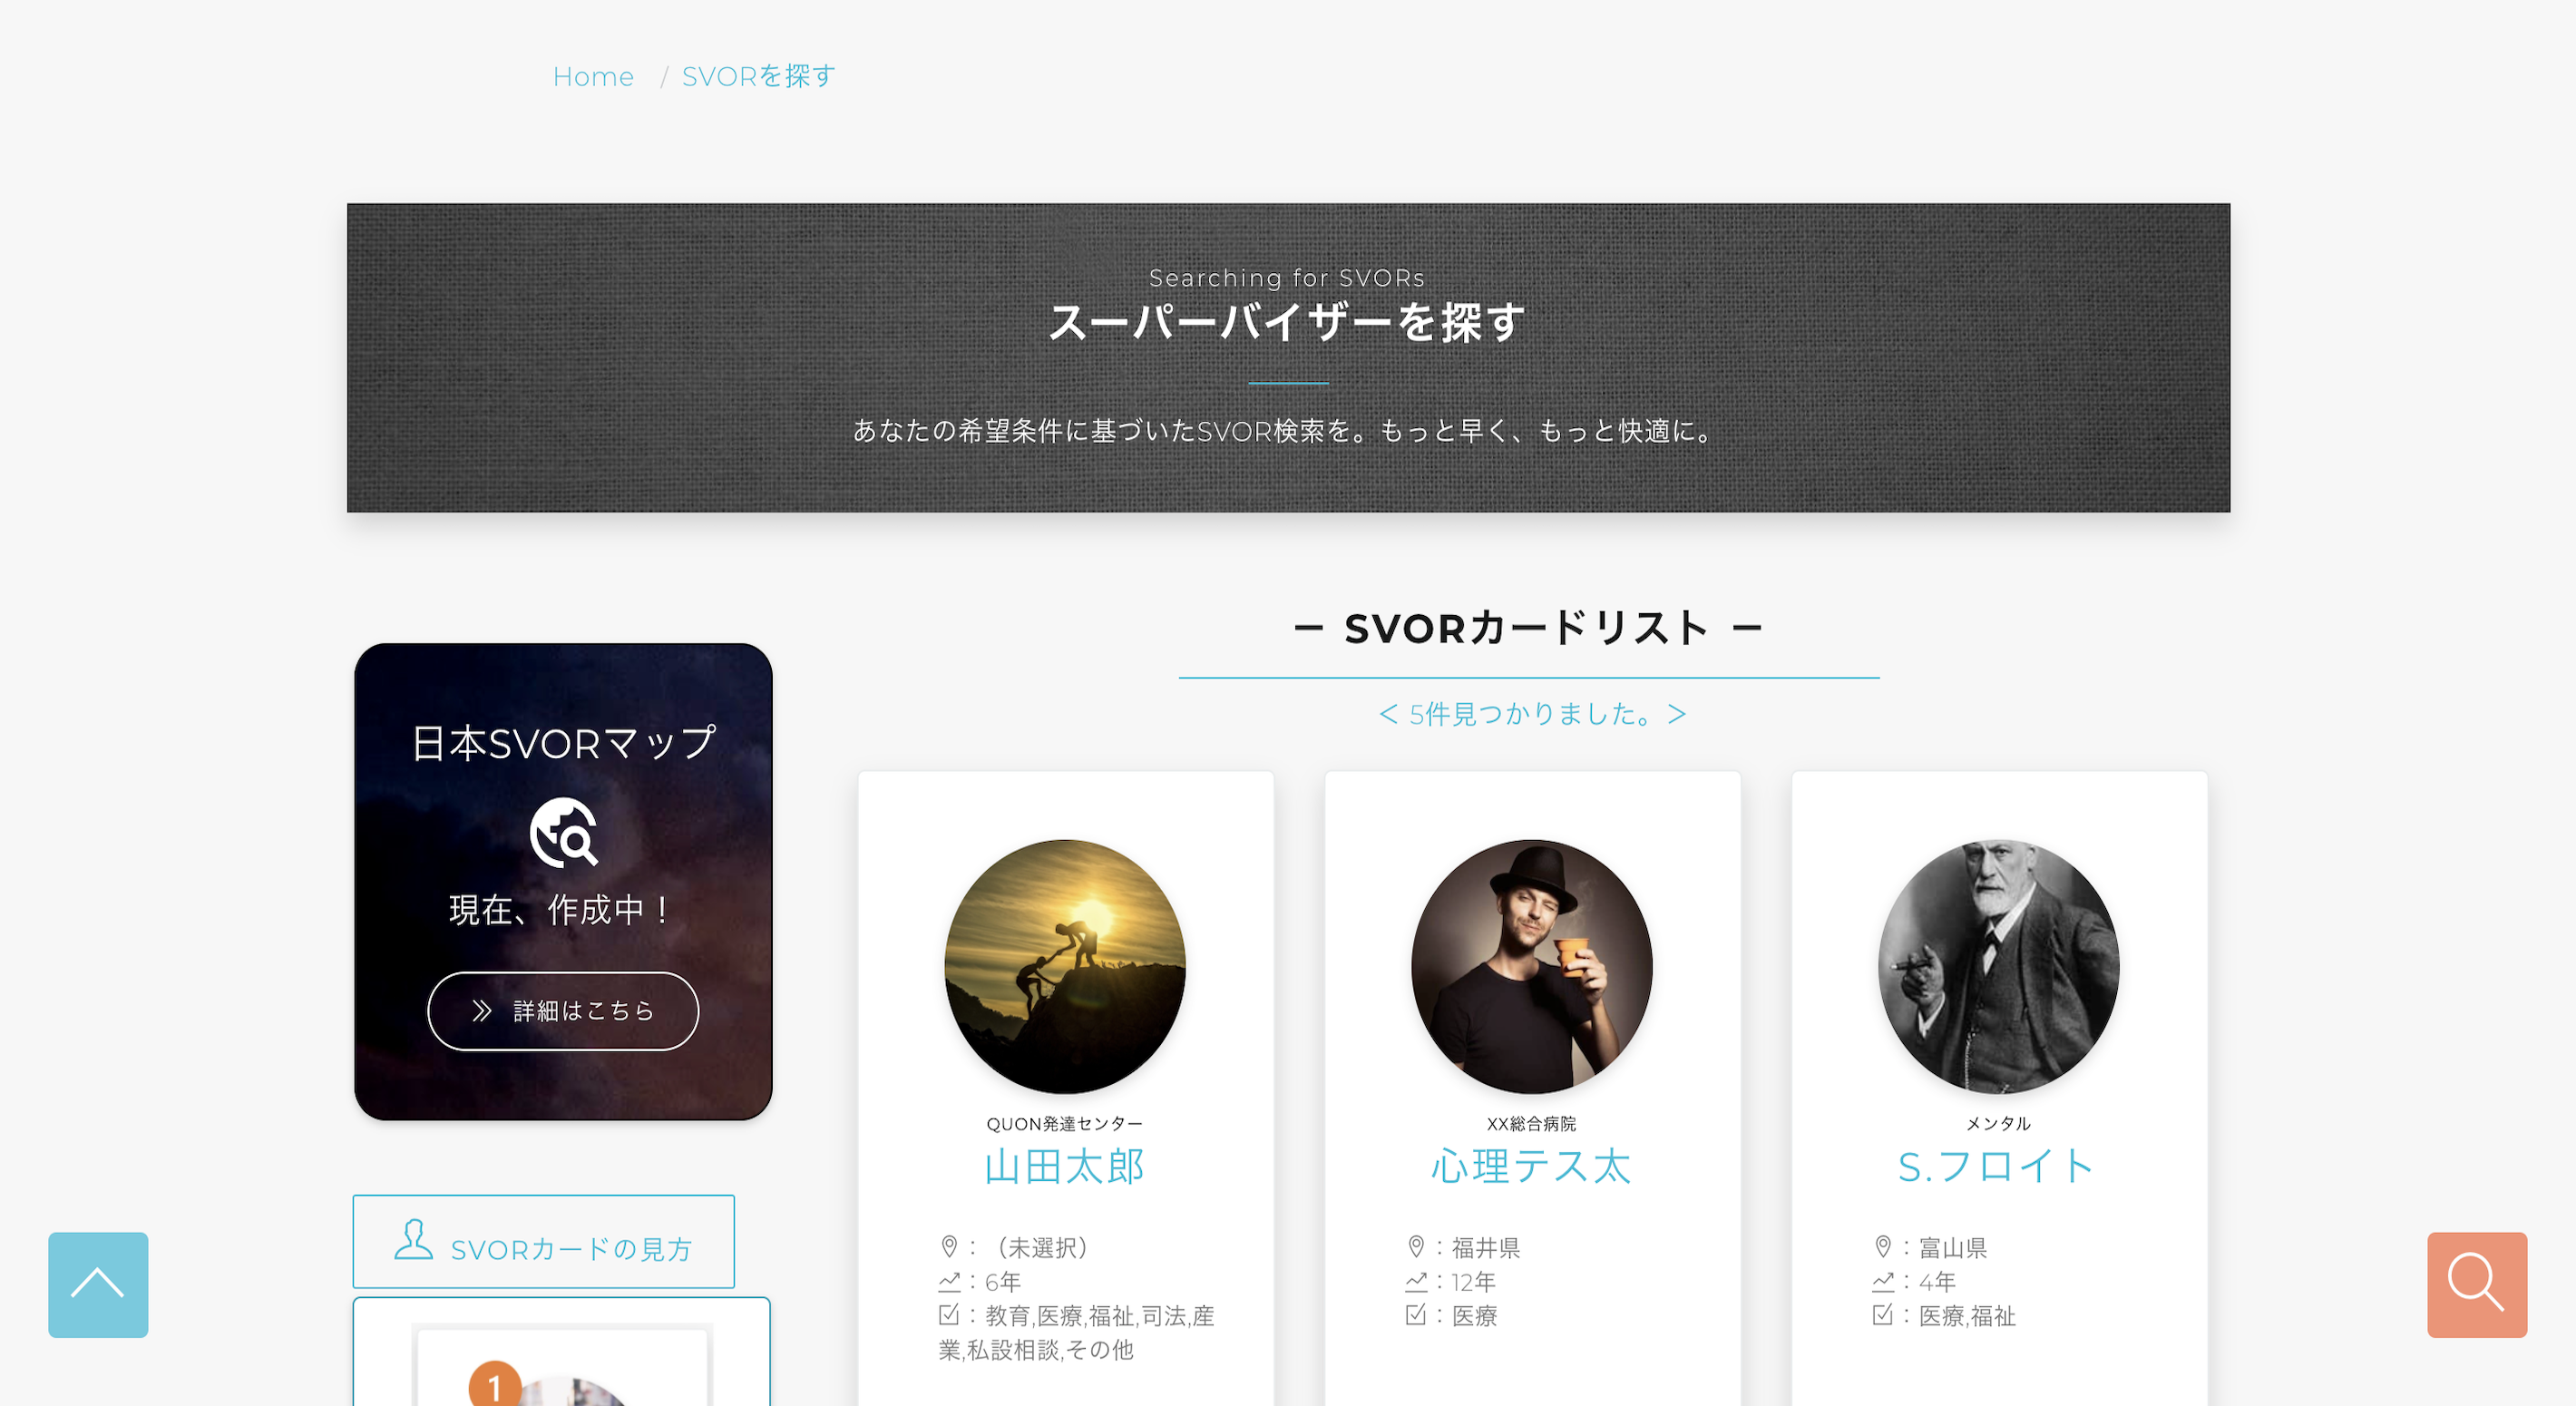
Task: Click S.フロイト black-and-white portrait
Action: click(1998, 966)
